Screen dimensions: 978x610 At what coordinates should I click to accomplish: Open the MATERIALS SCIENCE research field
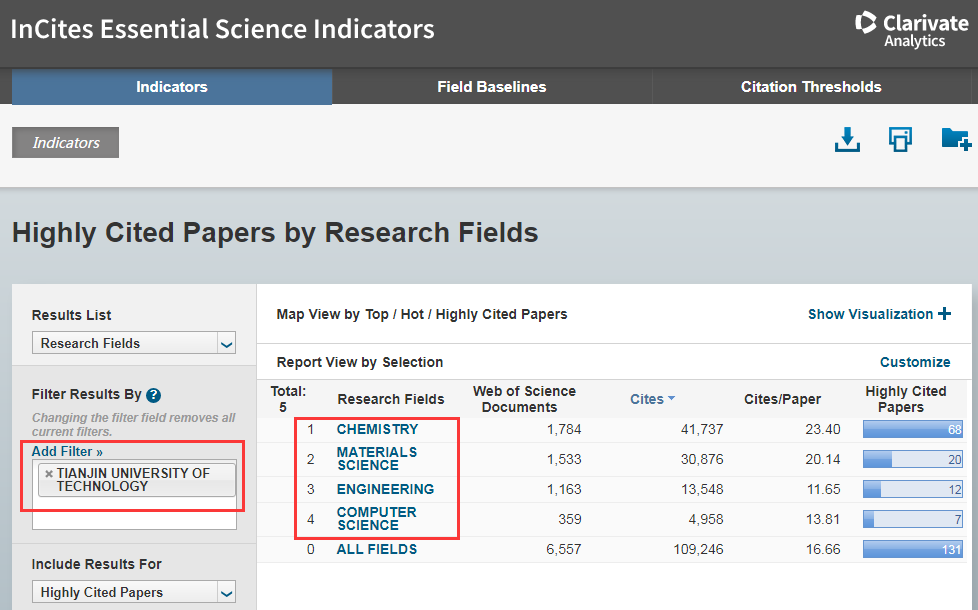coord(376,458)
